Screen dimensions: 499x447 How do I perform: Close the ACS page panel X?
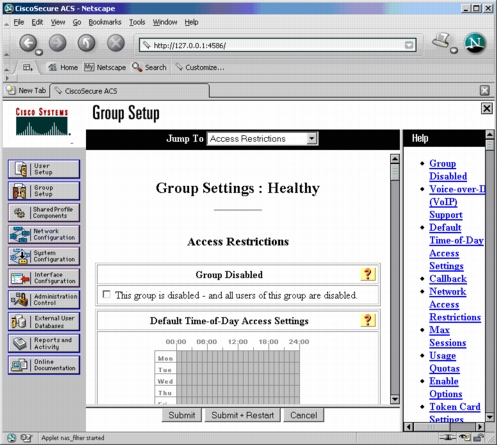tap(487, 108)
